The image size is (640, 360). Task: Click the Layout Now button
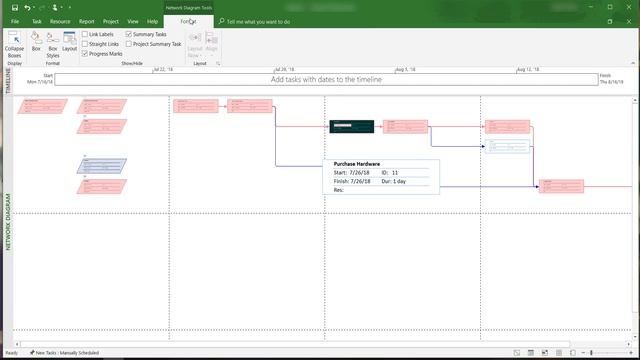coord(195,44)
